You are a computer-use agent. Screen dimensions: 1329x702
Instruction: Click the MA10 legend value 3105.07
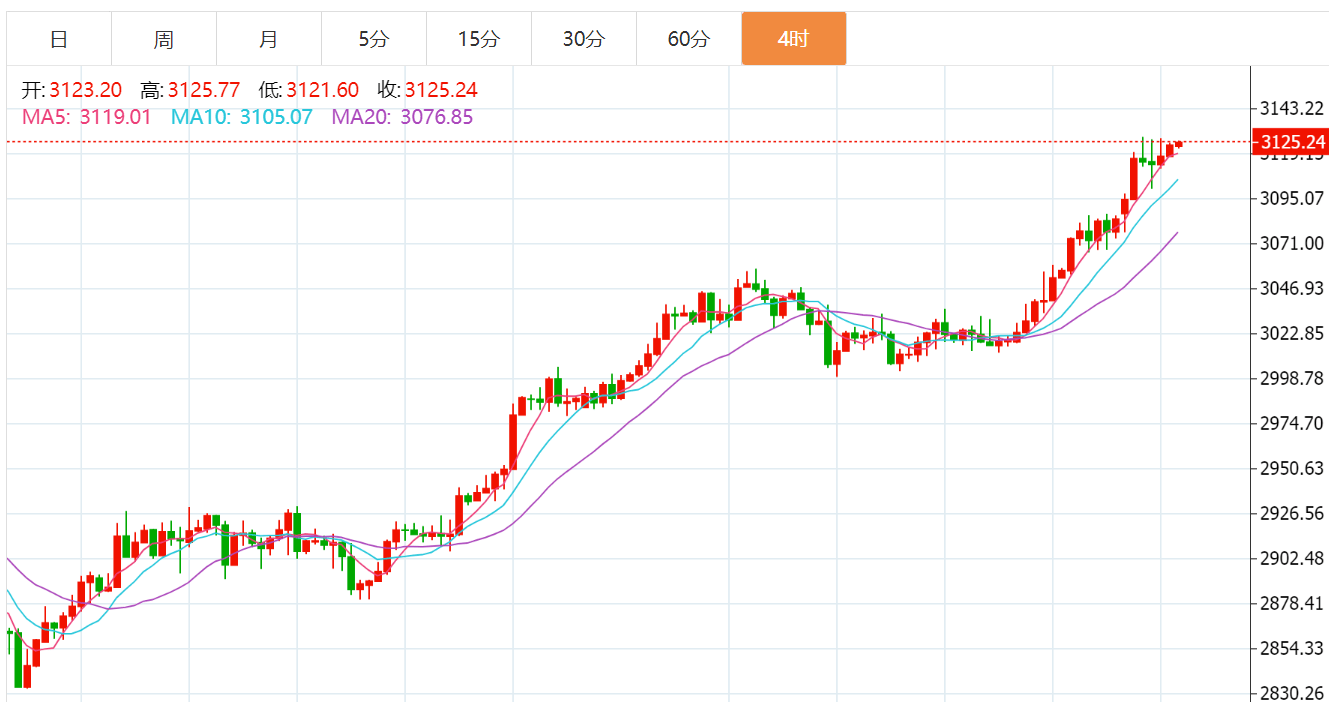(x=276, y=117)
